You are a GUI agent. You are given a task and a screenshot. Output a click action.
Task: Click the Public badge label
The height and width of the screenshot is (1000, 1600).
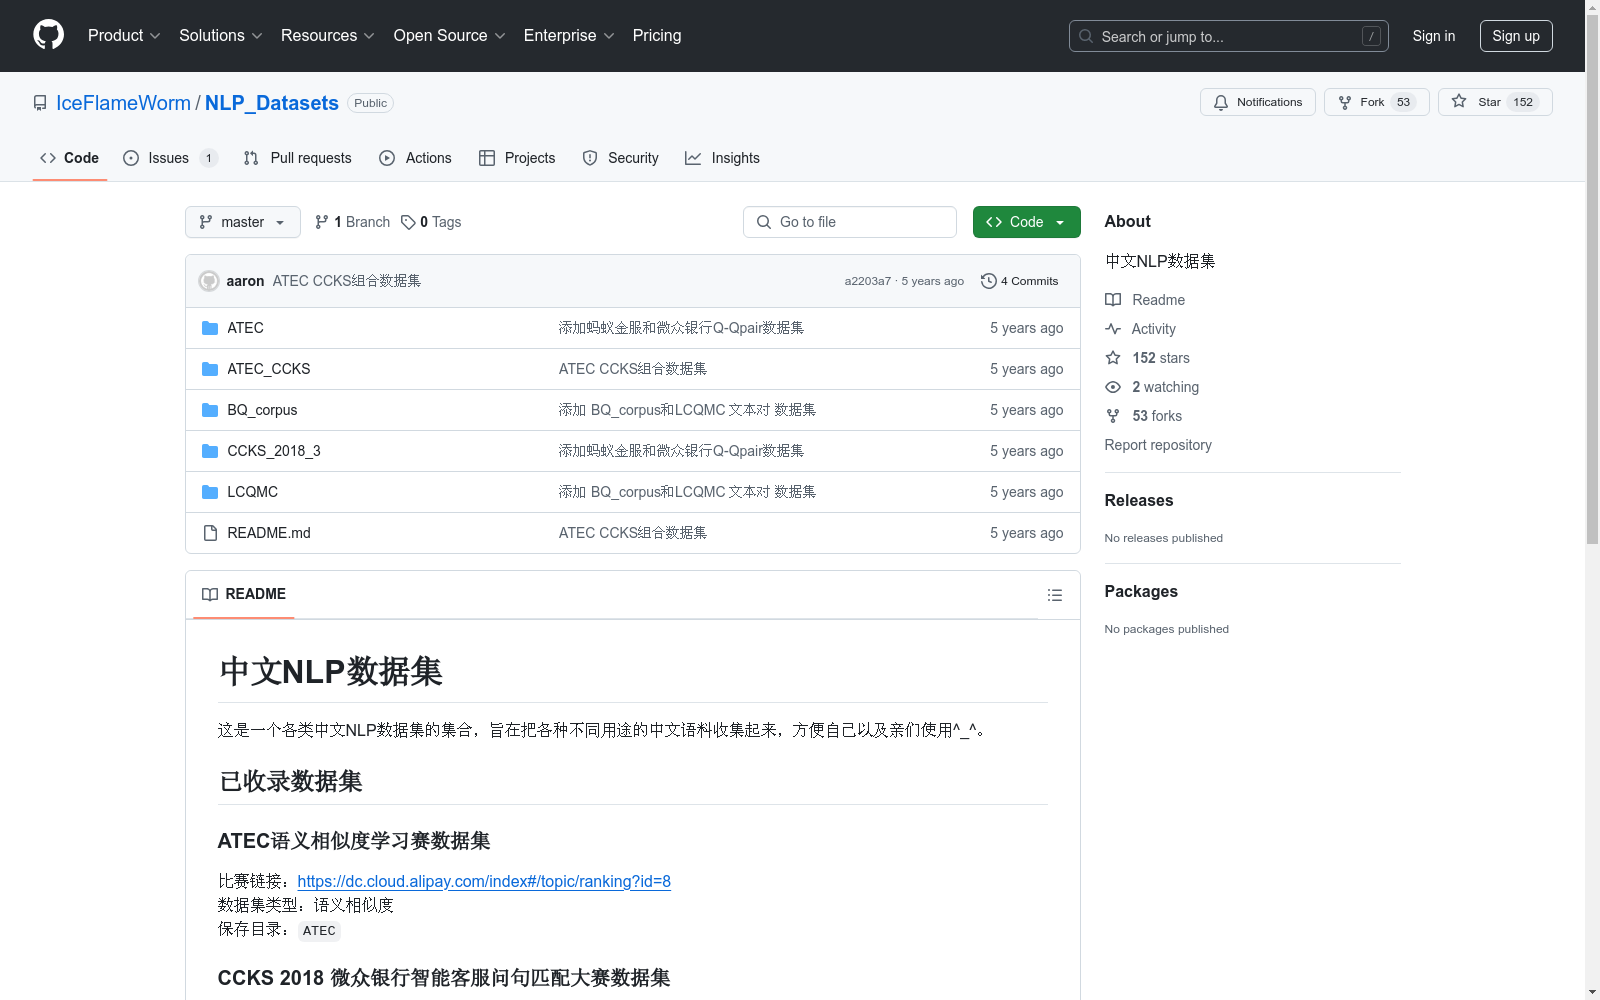pos(370,103)
